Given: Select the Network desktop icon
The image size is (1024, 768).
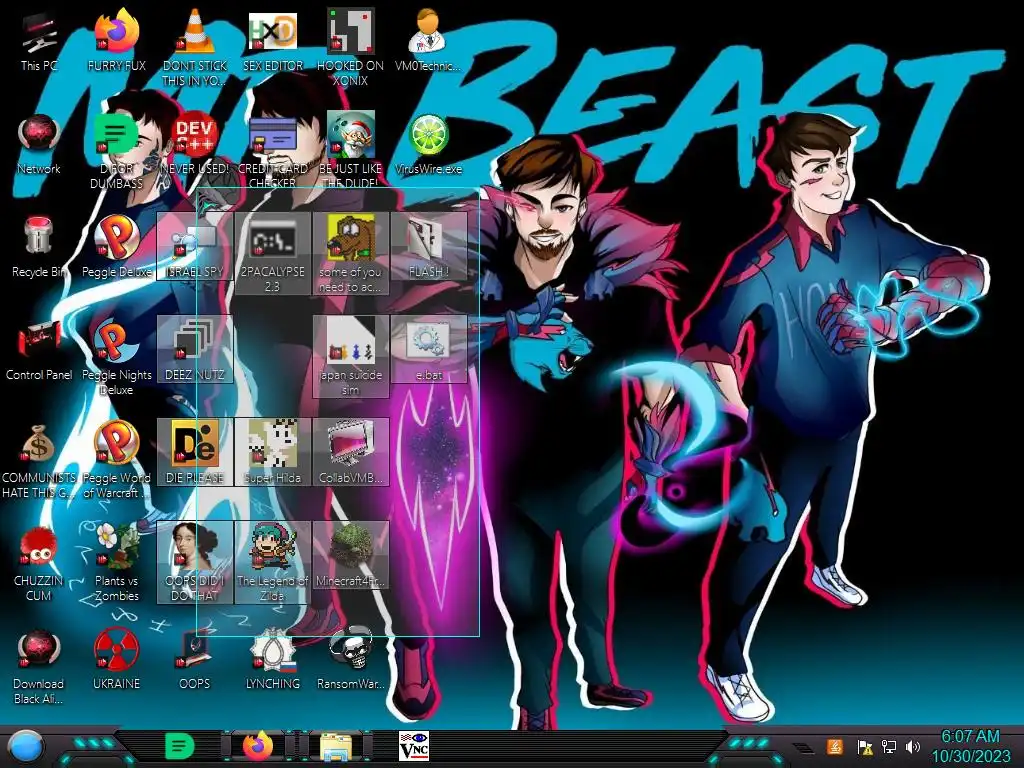Looking at the screenshot, I should point(39,145).
